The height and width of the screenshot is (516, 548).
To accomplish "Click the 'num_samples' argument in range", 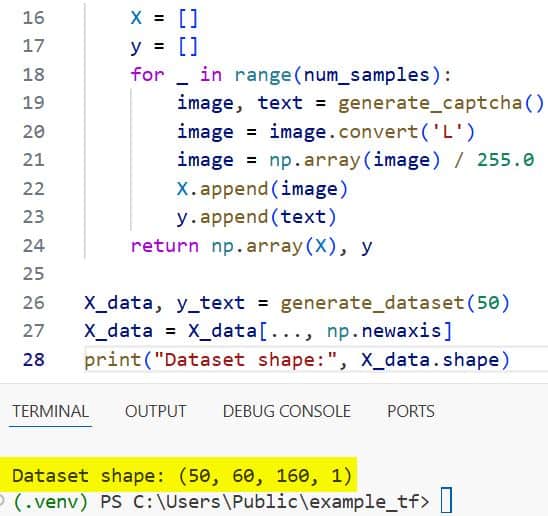I will click(367, 76).
